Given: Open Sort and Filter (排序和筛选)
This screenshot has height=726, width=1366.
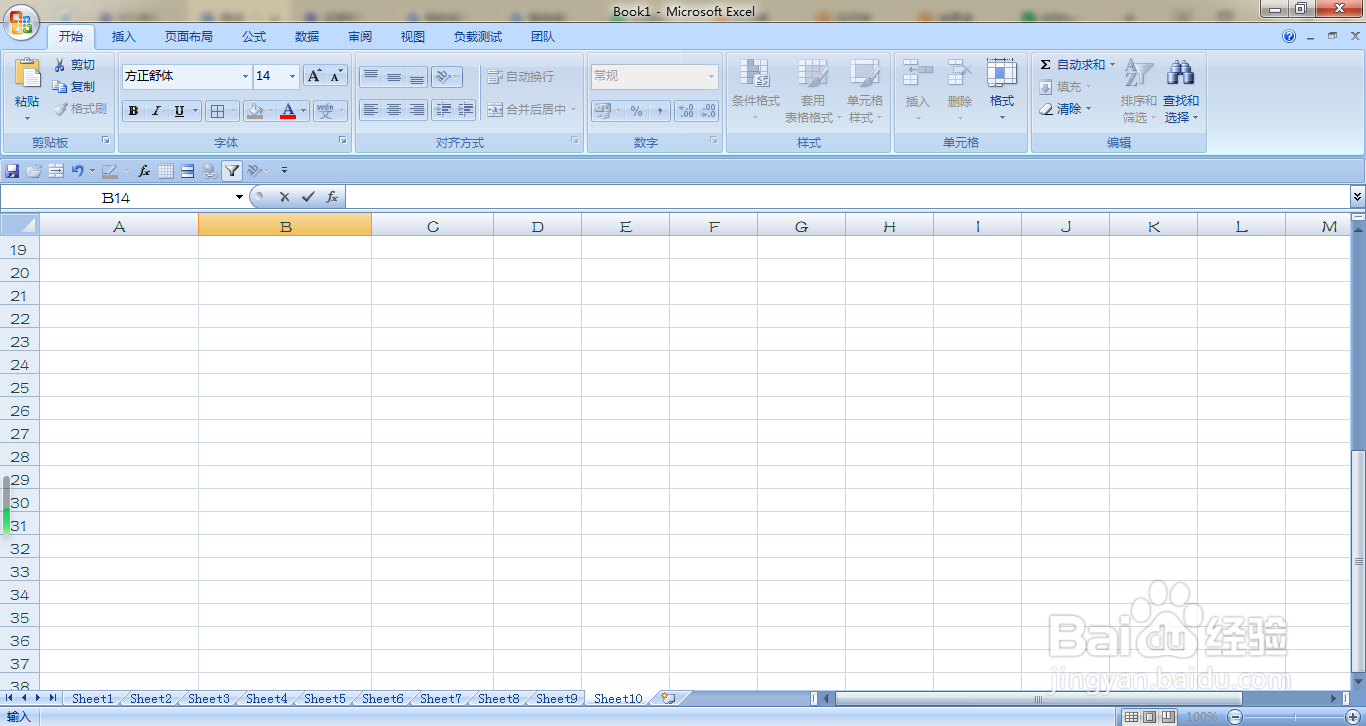Looking at the screenshot, I should pos(1138,90).
